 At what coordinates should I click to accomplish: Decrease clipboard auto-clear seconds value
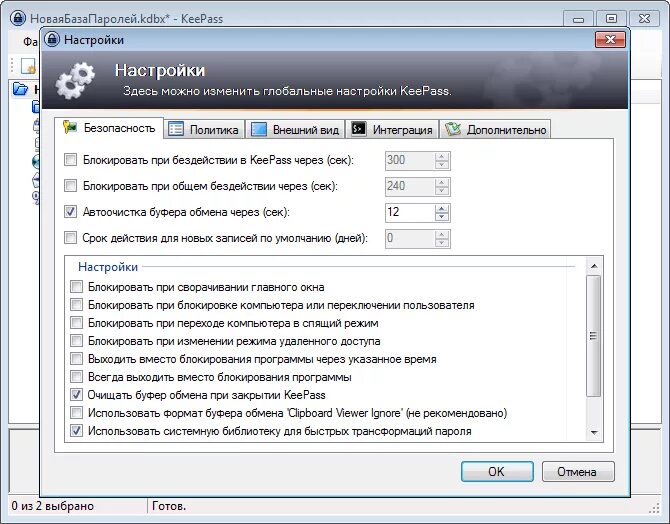click(x=442, y=217)
